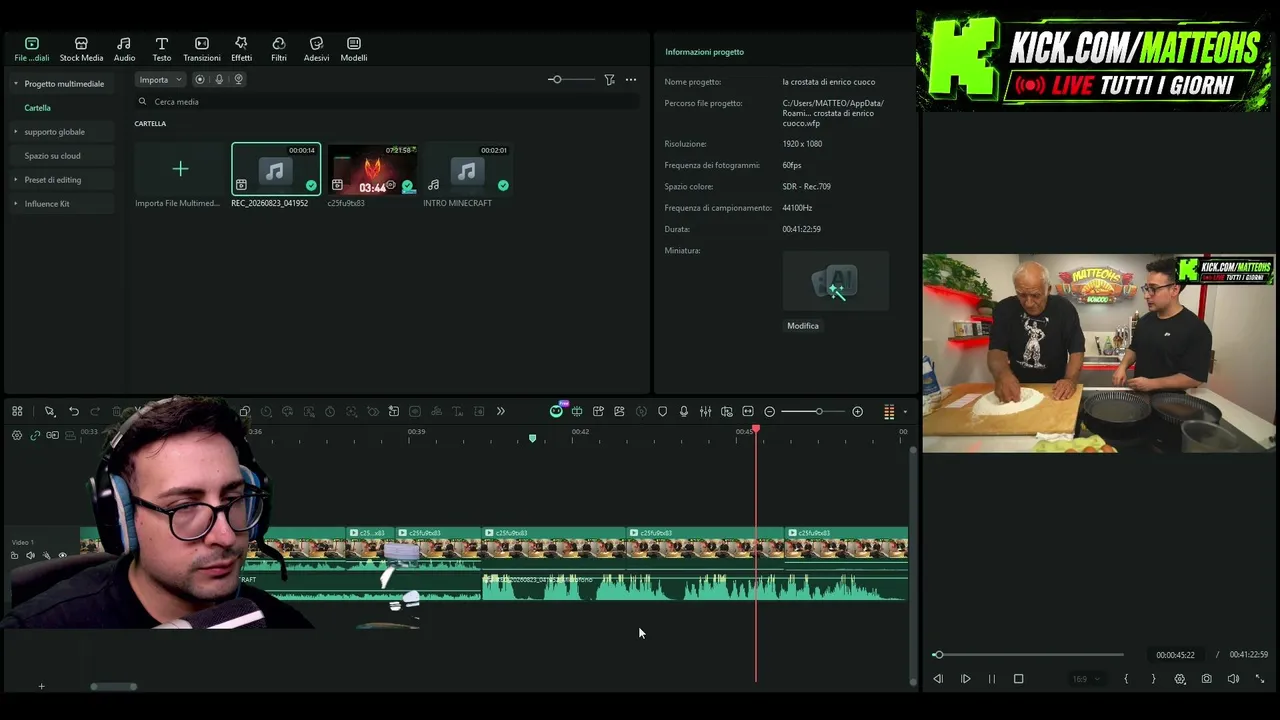Open the Effetti tab
This screenshot has width=1280, height=720.
click(x=241, y=49)
